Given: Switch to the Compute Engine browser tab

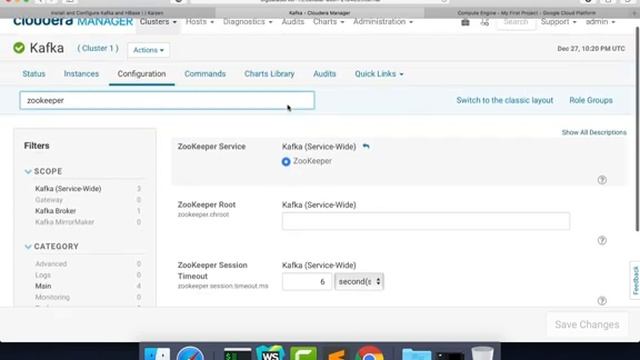Looking at the screenshot, I should point(527,13).
